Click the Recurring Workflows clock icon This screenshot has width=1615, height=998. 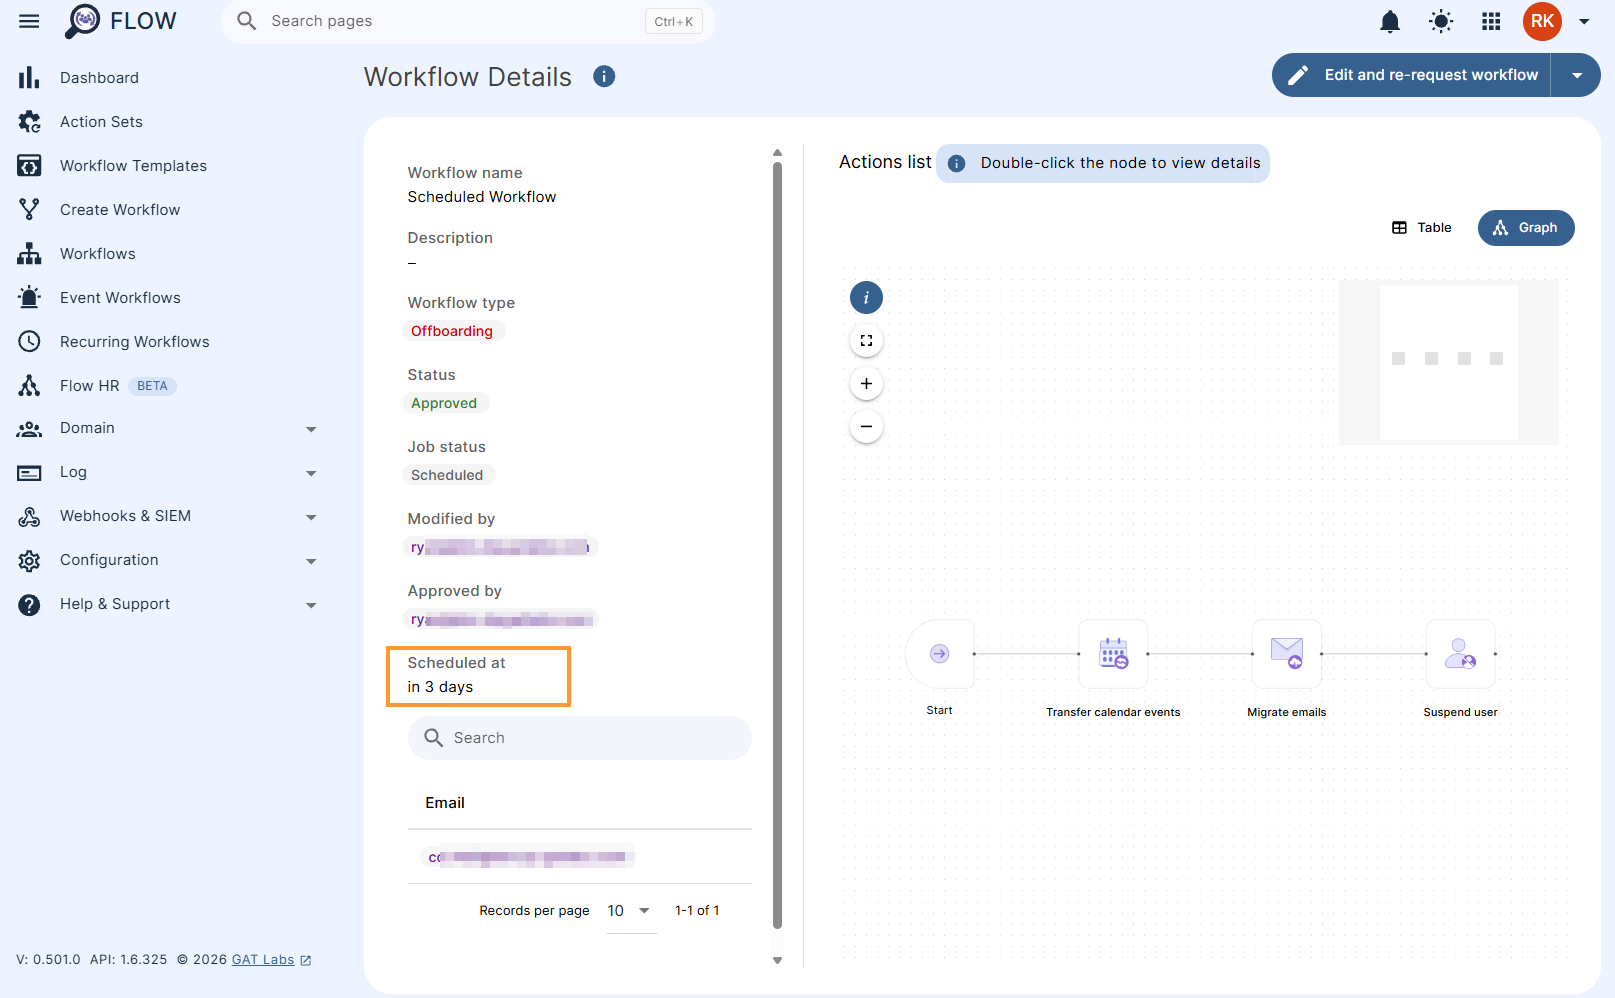(x=29, y=342)
